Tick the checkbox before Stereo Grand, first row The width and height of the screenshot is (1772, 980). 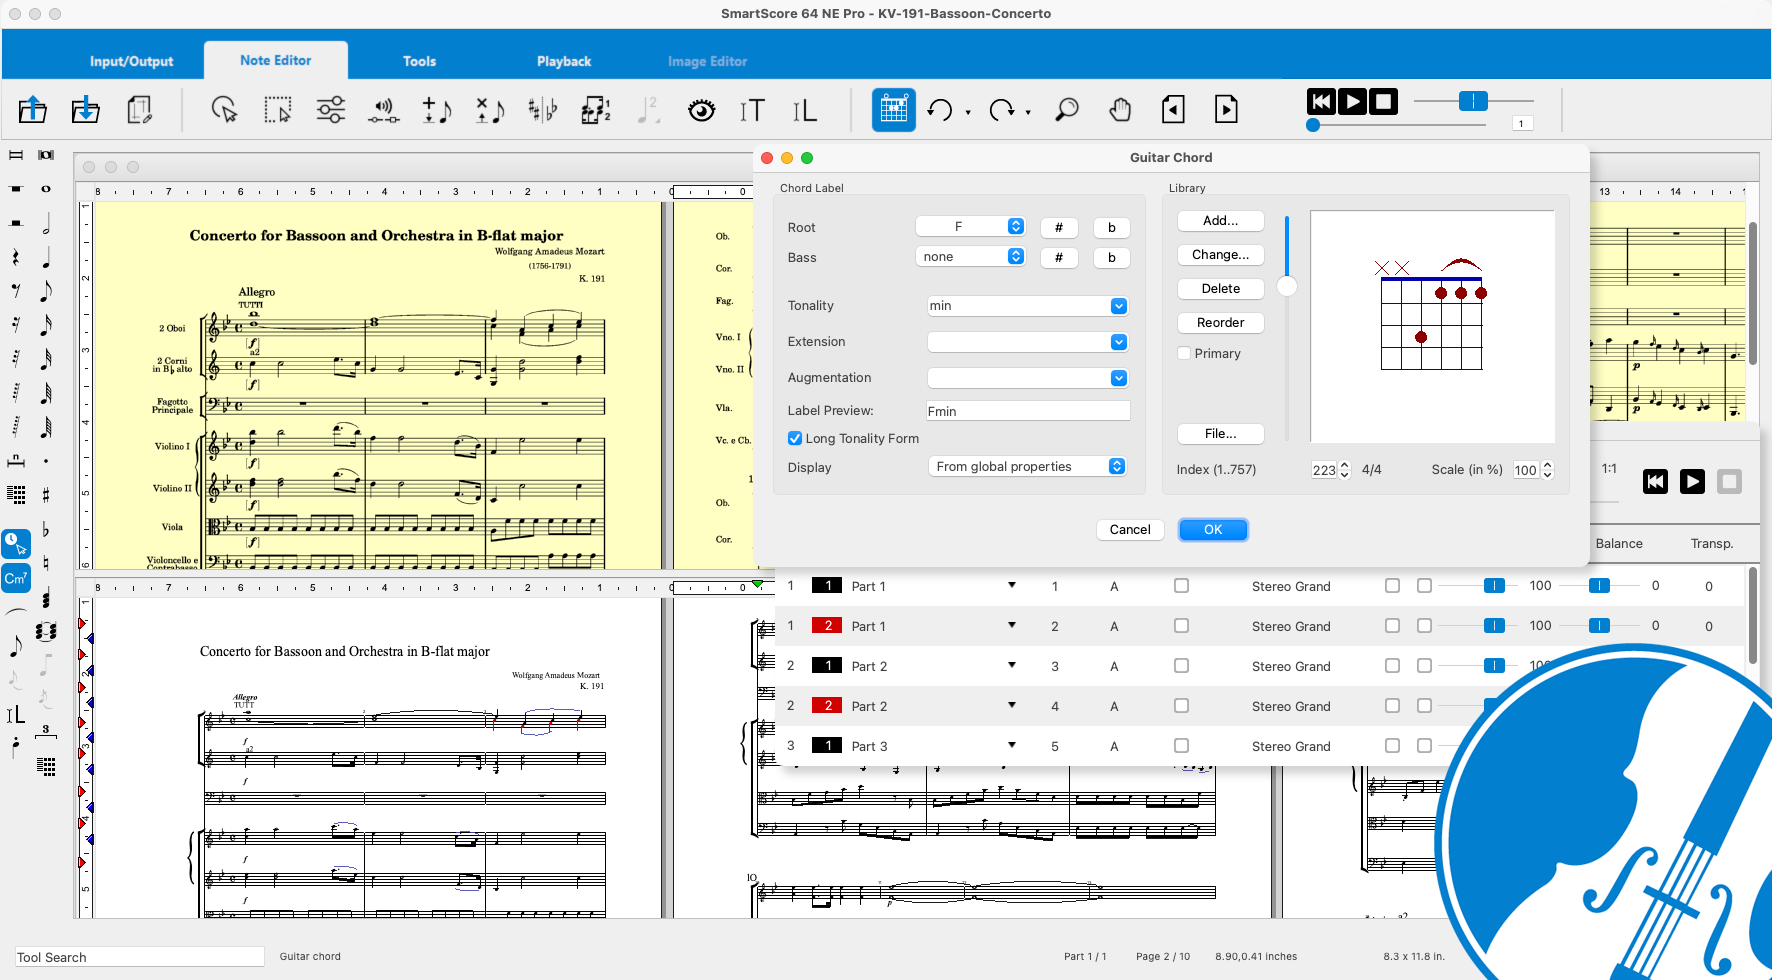[1181, 586]
